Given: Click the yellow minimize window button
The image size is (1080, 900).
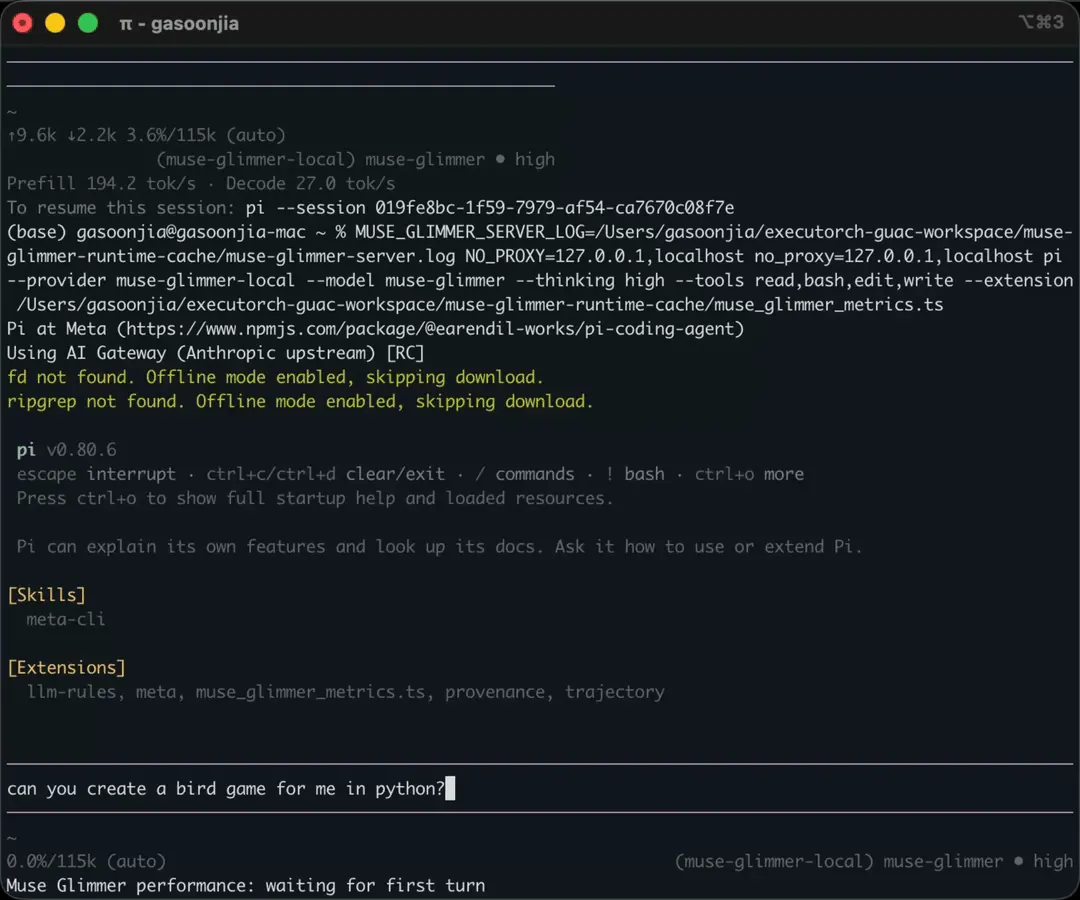Looking at the screenshot, I should pyautogui.click(x=55, y=23).
